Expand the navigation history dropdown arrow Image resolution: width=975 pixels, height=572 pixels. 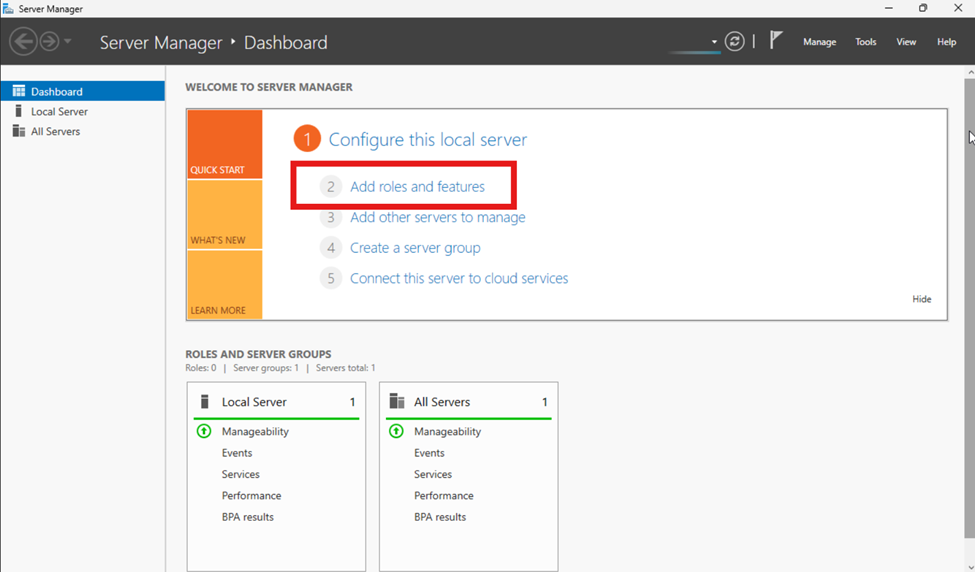[x=68, y=42]
